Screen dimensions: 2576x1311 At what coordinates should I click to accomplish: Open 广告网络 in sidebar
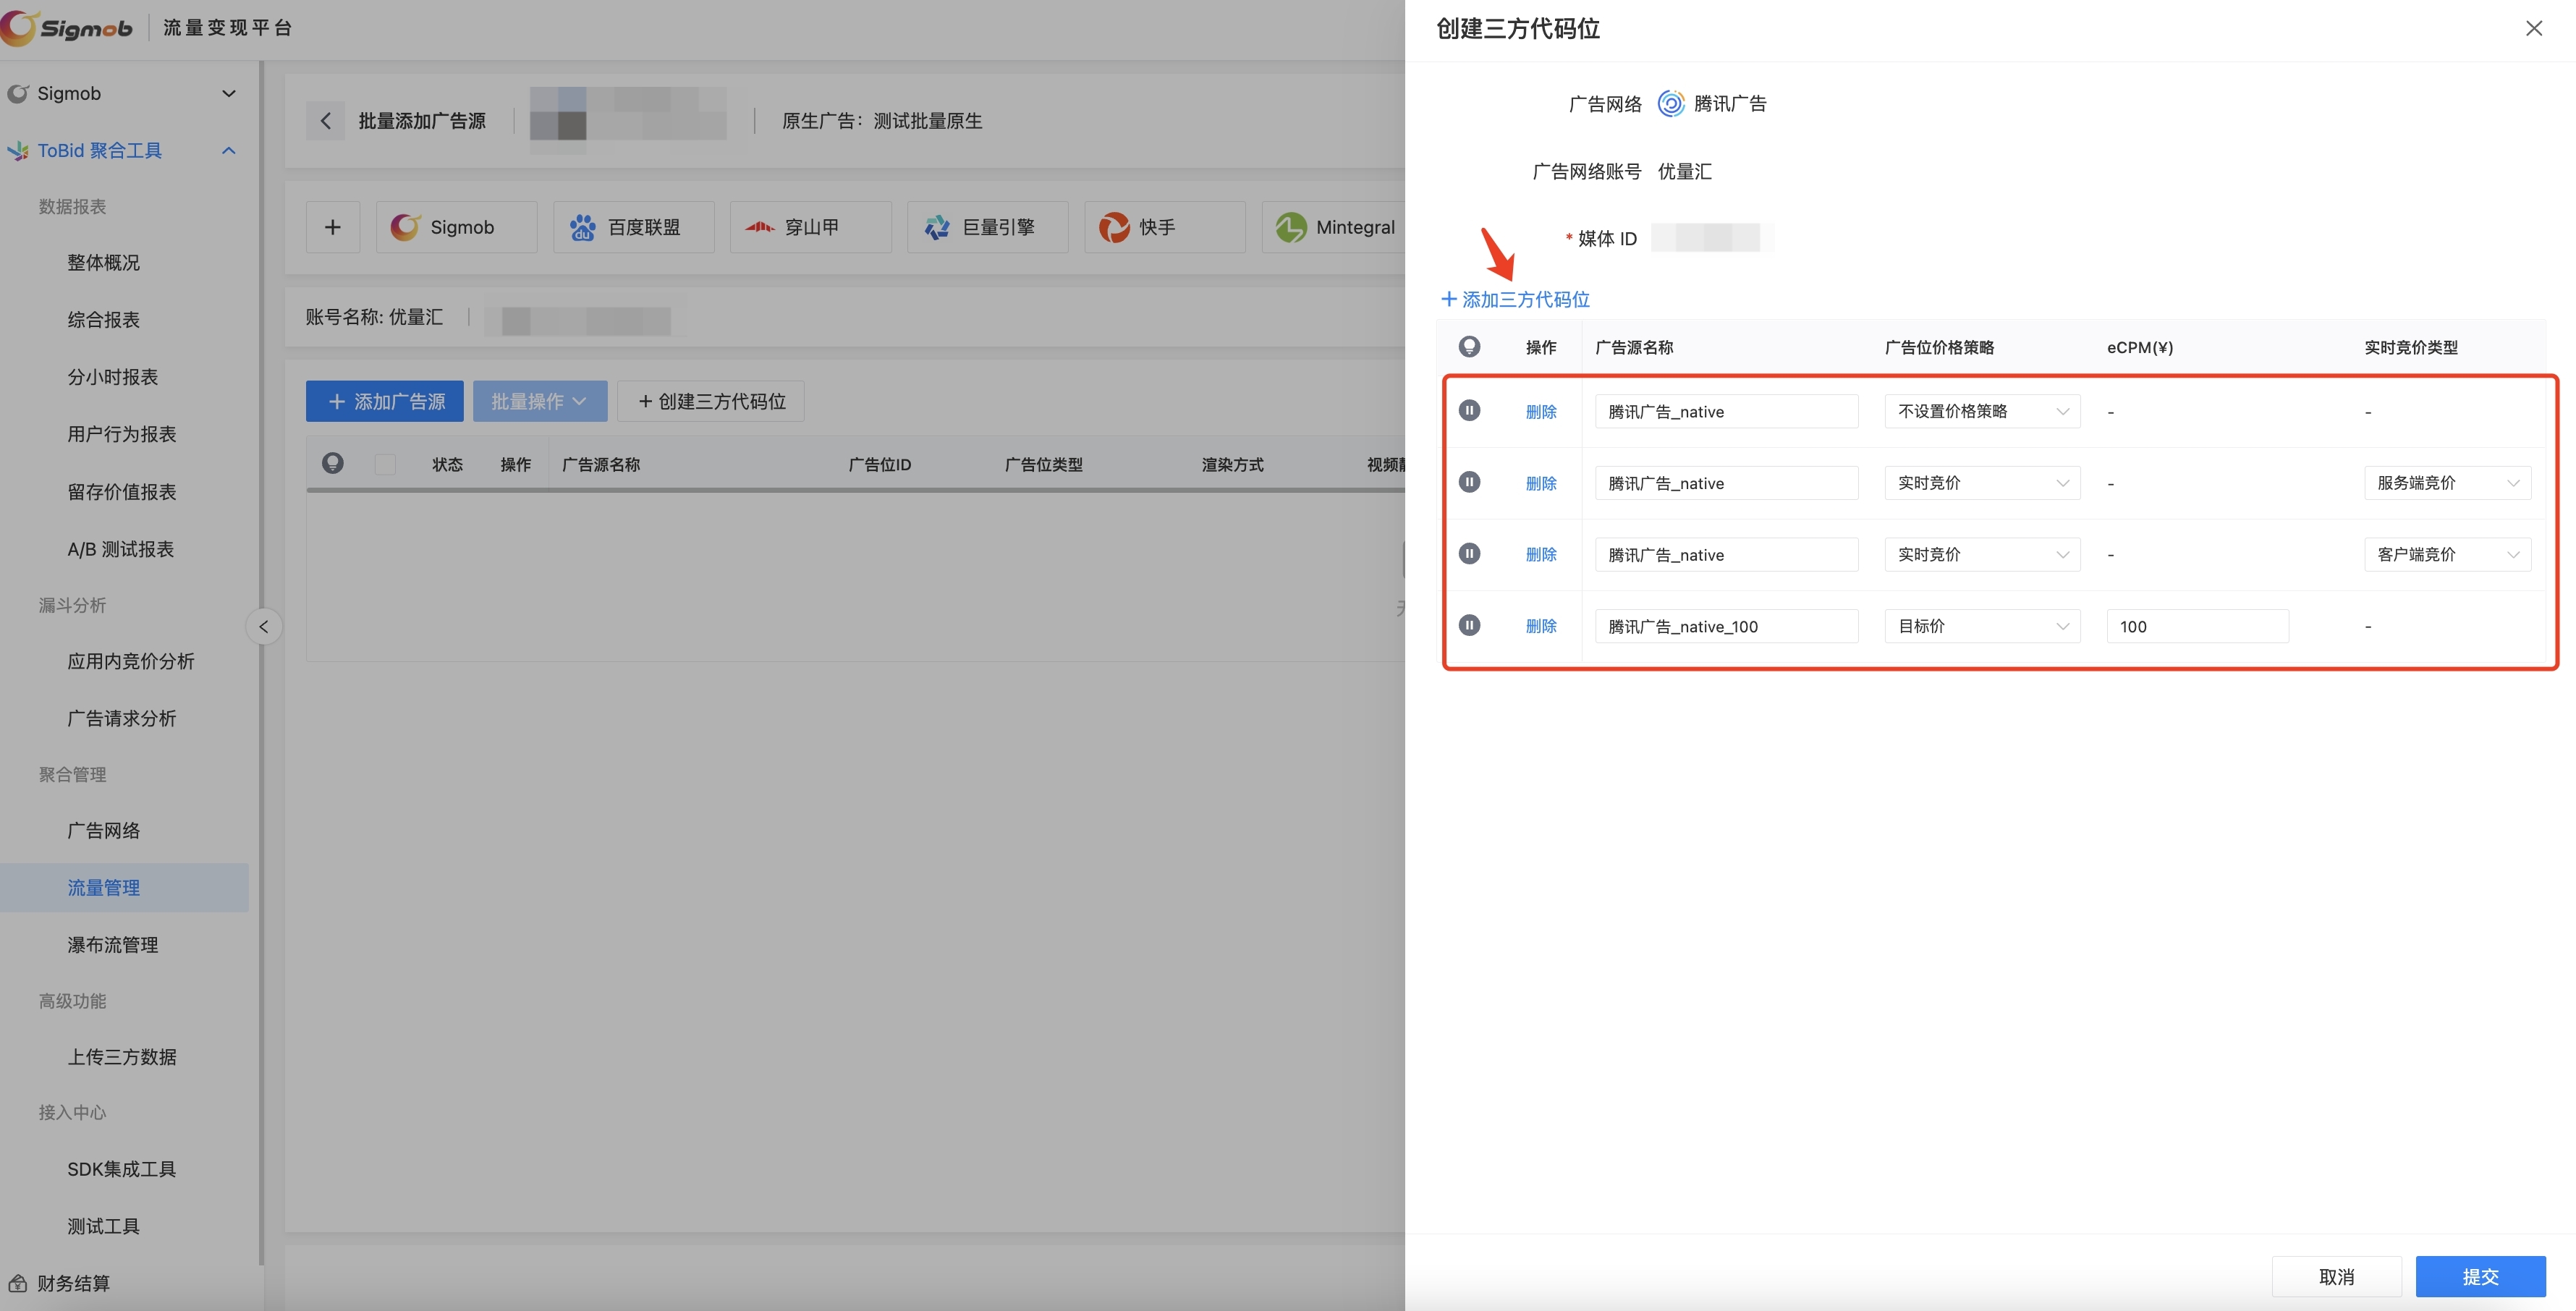pos(104,830)
